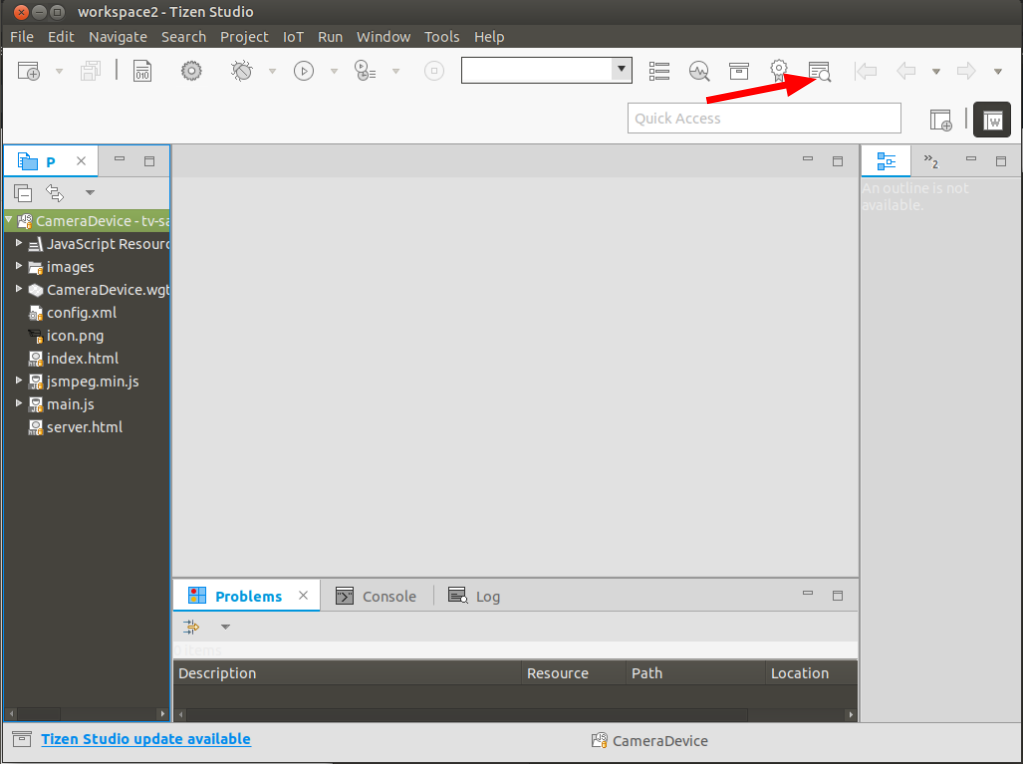Open the Search menu
1023x764 pixels.
(x=183, y=37)
